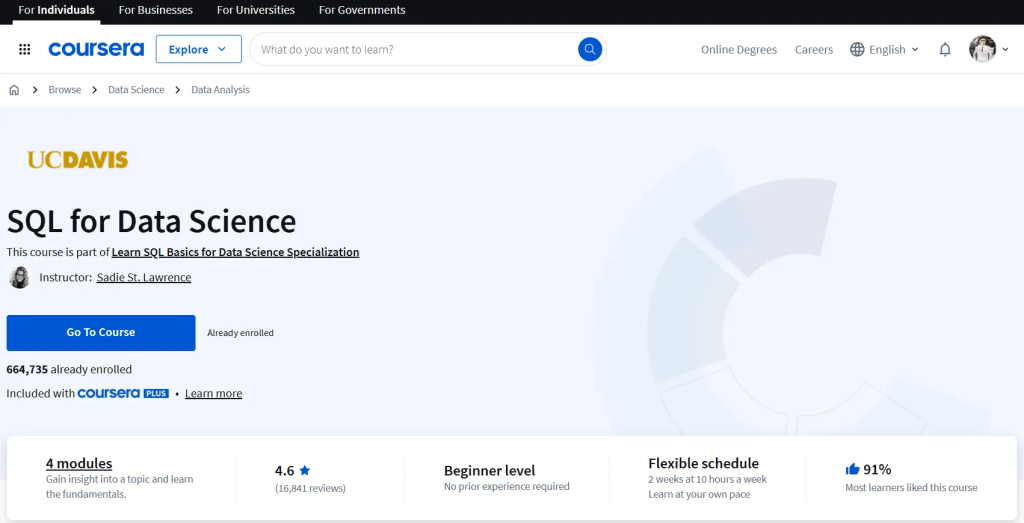Go to the Data Science breadcrumb
Image resolution: width=1024 pixels, height=523 pixels.
pyautogui.click(x=136, y=90)
